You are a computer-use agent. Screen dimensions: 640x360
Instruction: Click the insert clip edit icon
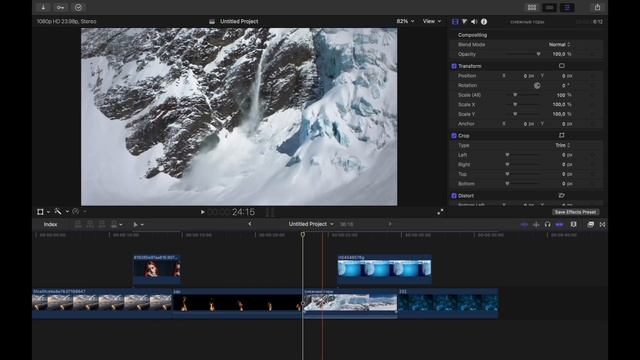pos(90,224)
